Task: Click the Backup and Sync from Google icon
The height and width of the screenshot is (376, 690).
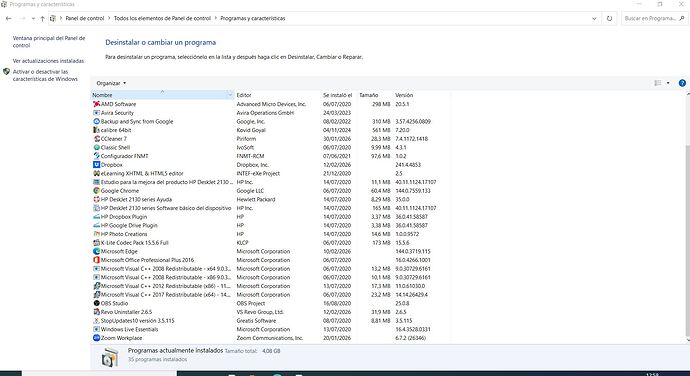Action: tap(96, 122)
